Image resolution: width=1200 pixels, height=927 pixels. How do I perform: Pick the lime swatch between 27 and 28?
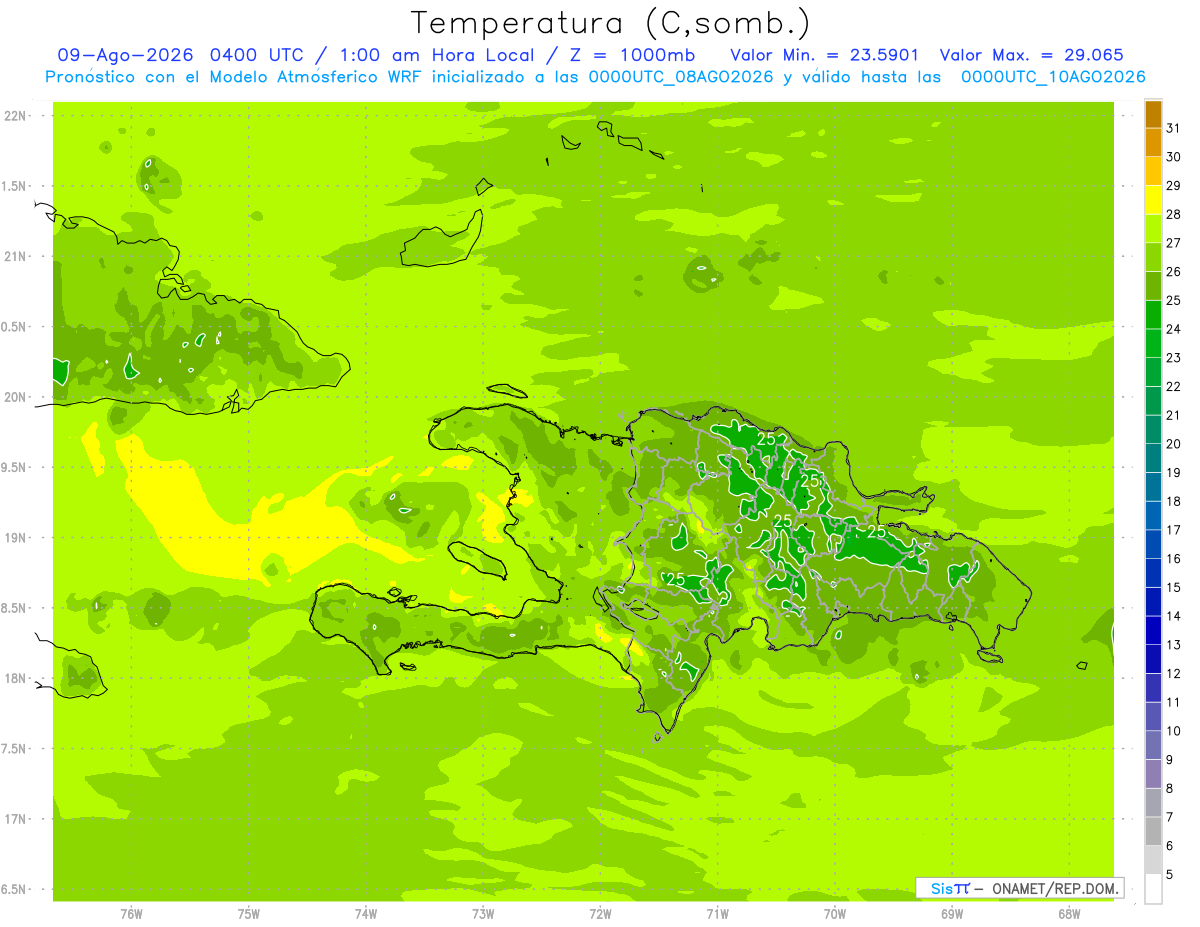[1153, 229]
